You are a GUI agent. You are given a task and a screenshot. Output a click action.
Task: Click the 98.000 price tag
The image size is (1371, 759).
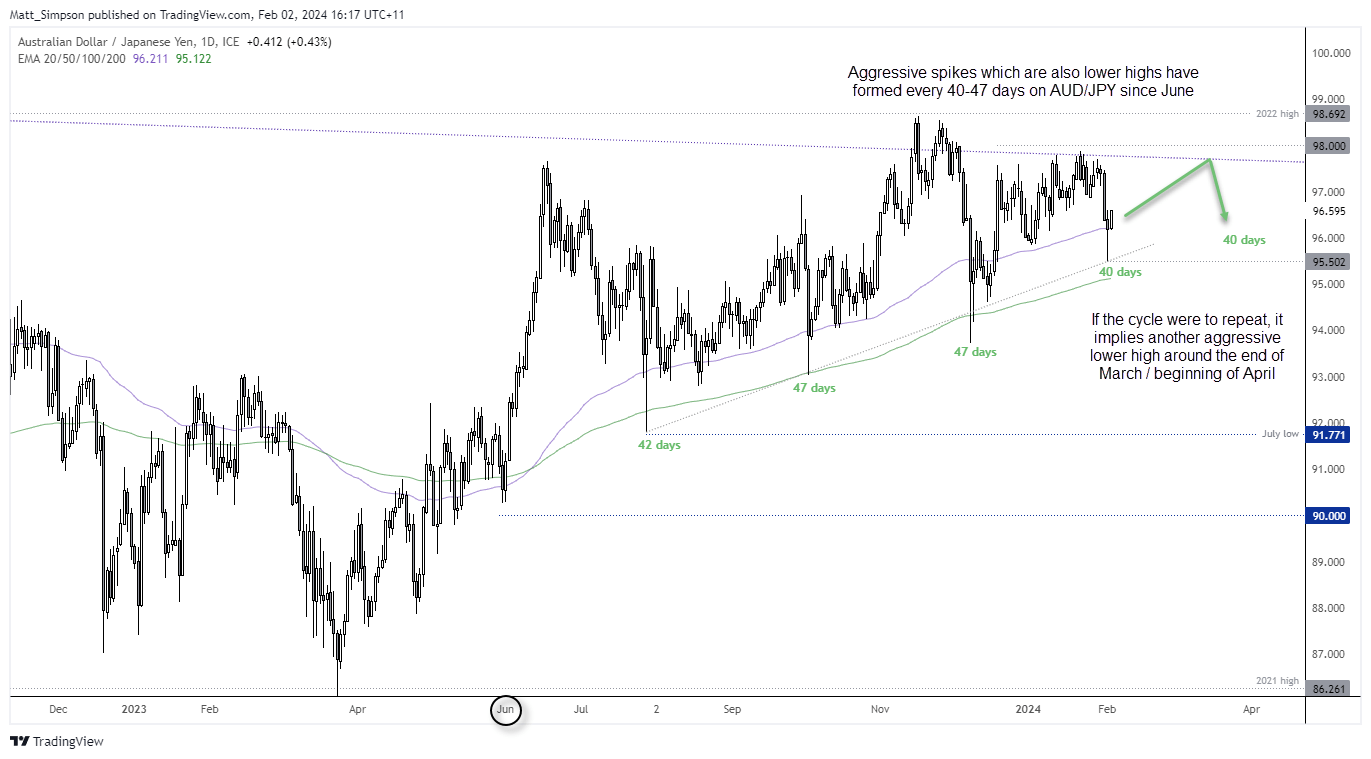(x=1330, y=146)
